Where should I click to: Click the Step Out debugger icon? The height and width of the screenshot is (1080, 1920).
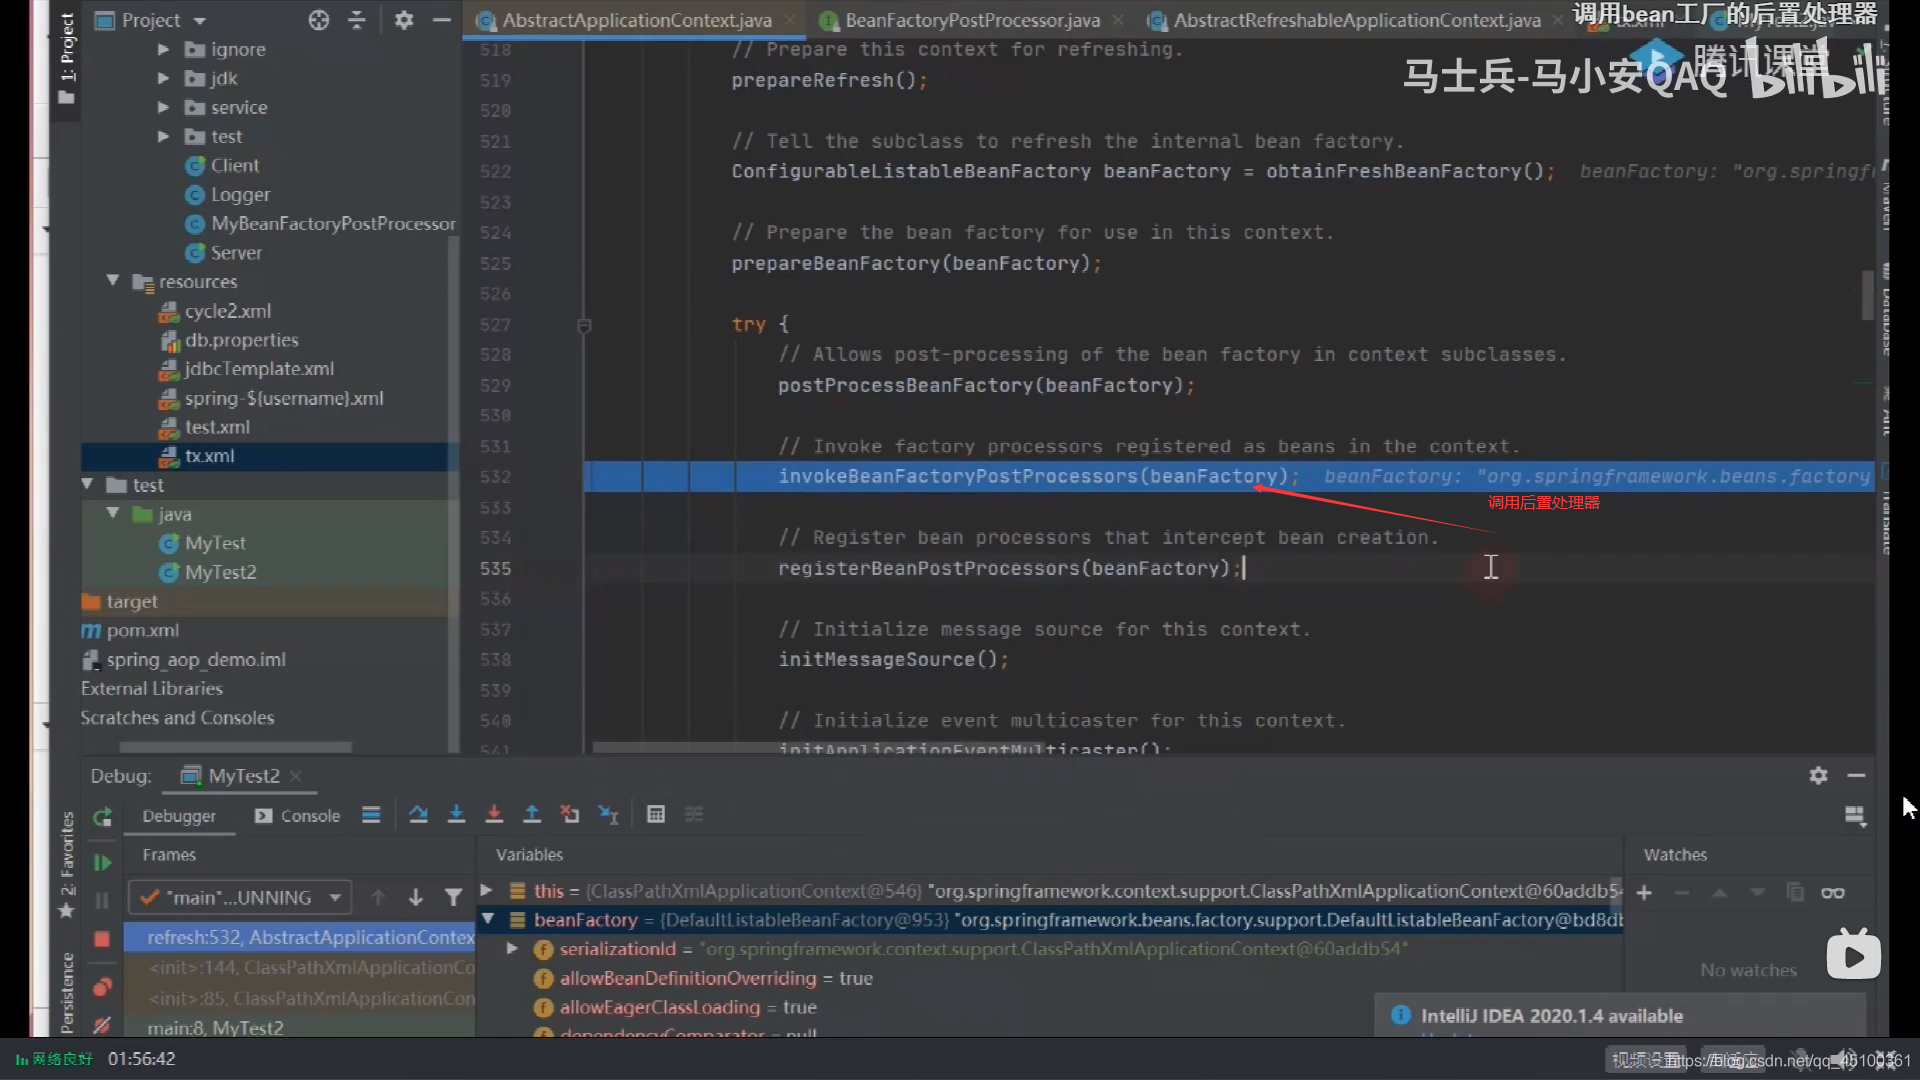532,815
